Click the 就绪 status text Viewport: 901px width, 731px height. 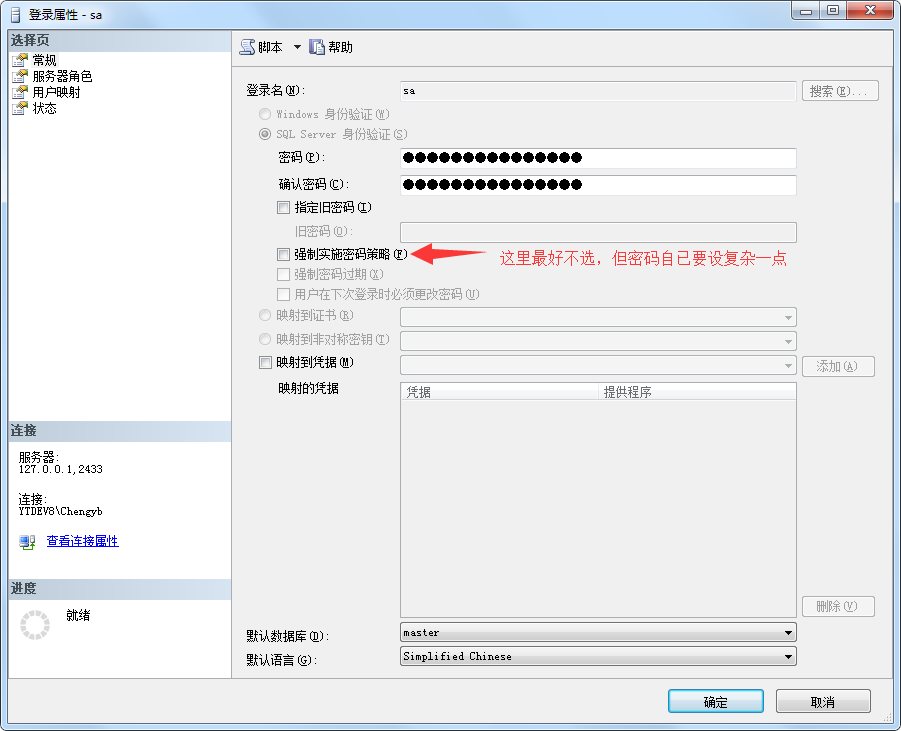[78, 615]
